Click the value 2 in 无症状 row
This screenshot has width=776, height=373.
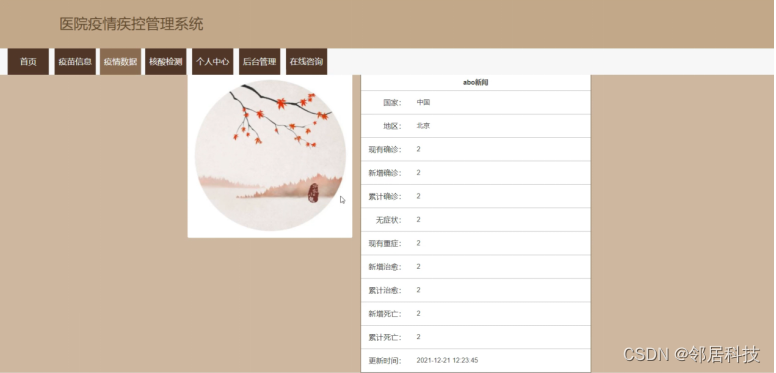(419, 220)
